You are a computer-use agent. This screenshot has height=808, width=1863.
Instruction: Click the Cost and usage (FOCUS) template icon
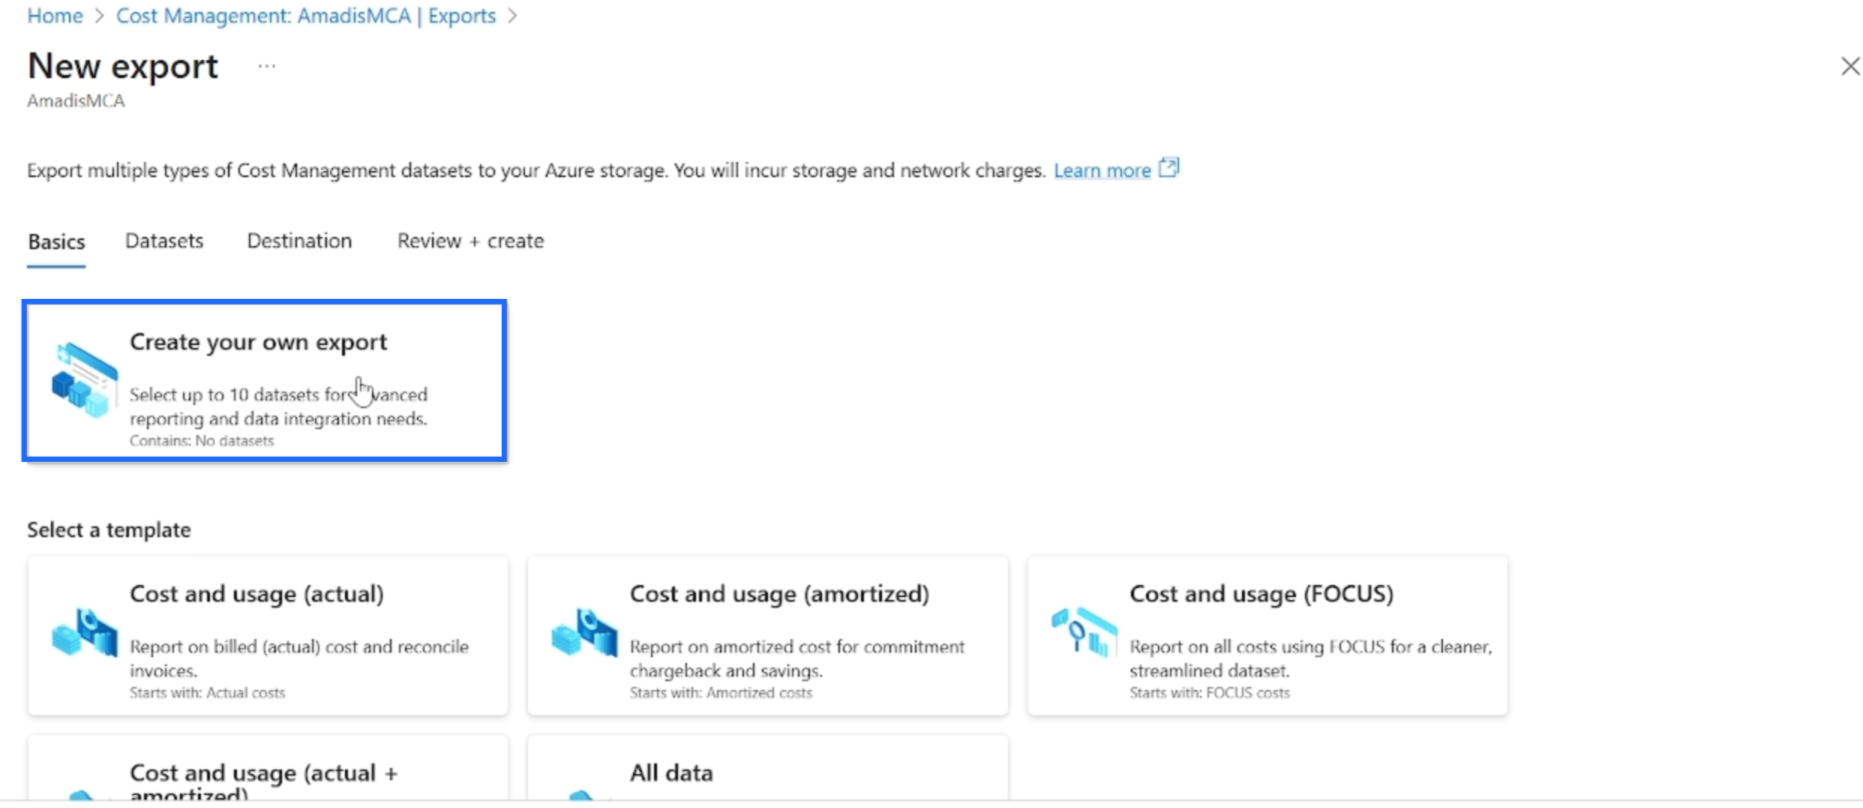(x=1084, y=633)
